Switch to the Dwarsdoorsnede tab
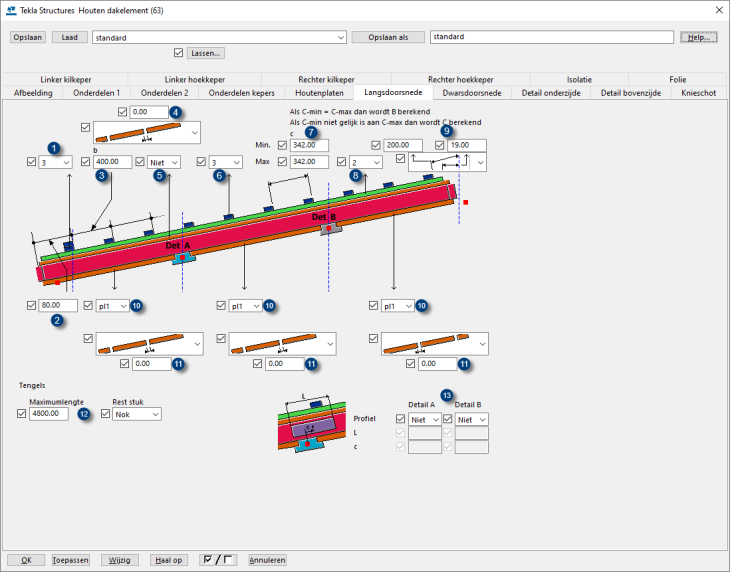 (472, 93)
